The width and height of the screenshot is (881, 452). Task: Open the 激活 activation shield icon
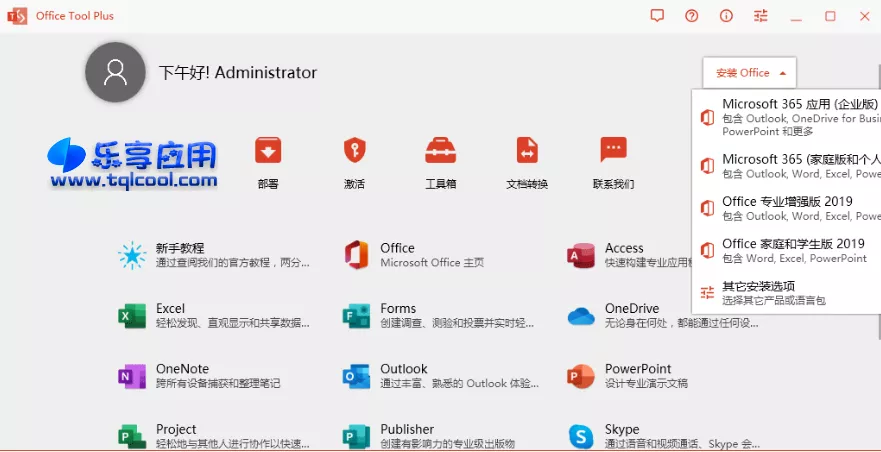click(355, 150)
